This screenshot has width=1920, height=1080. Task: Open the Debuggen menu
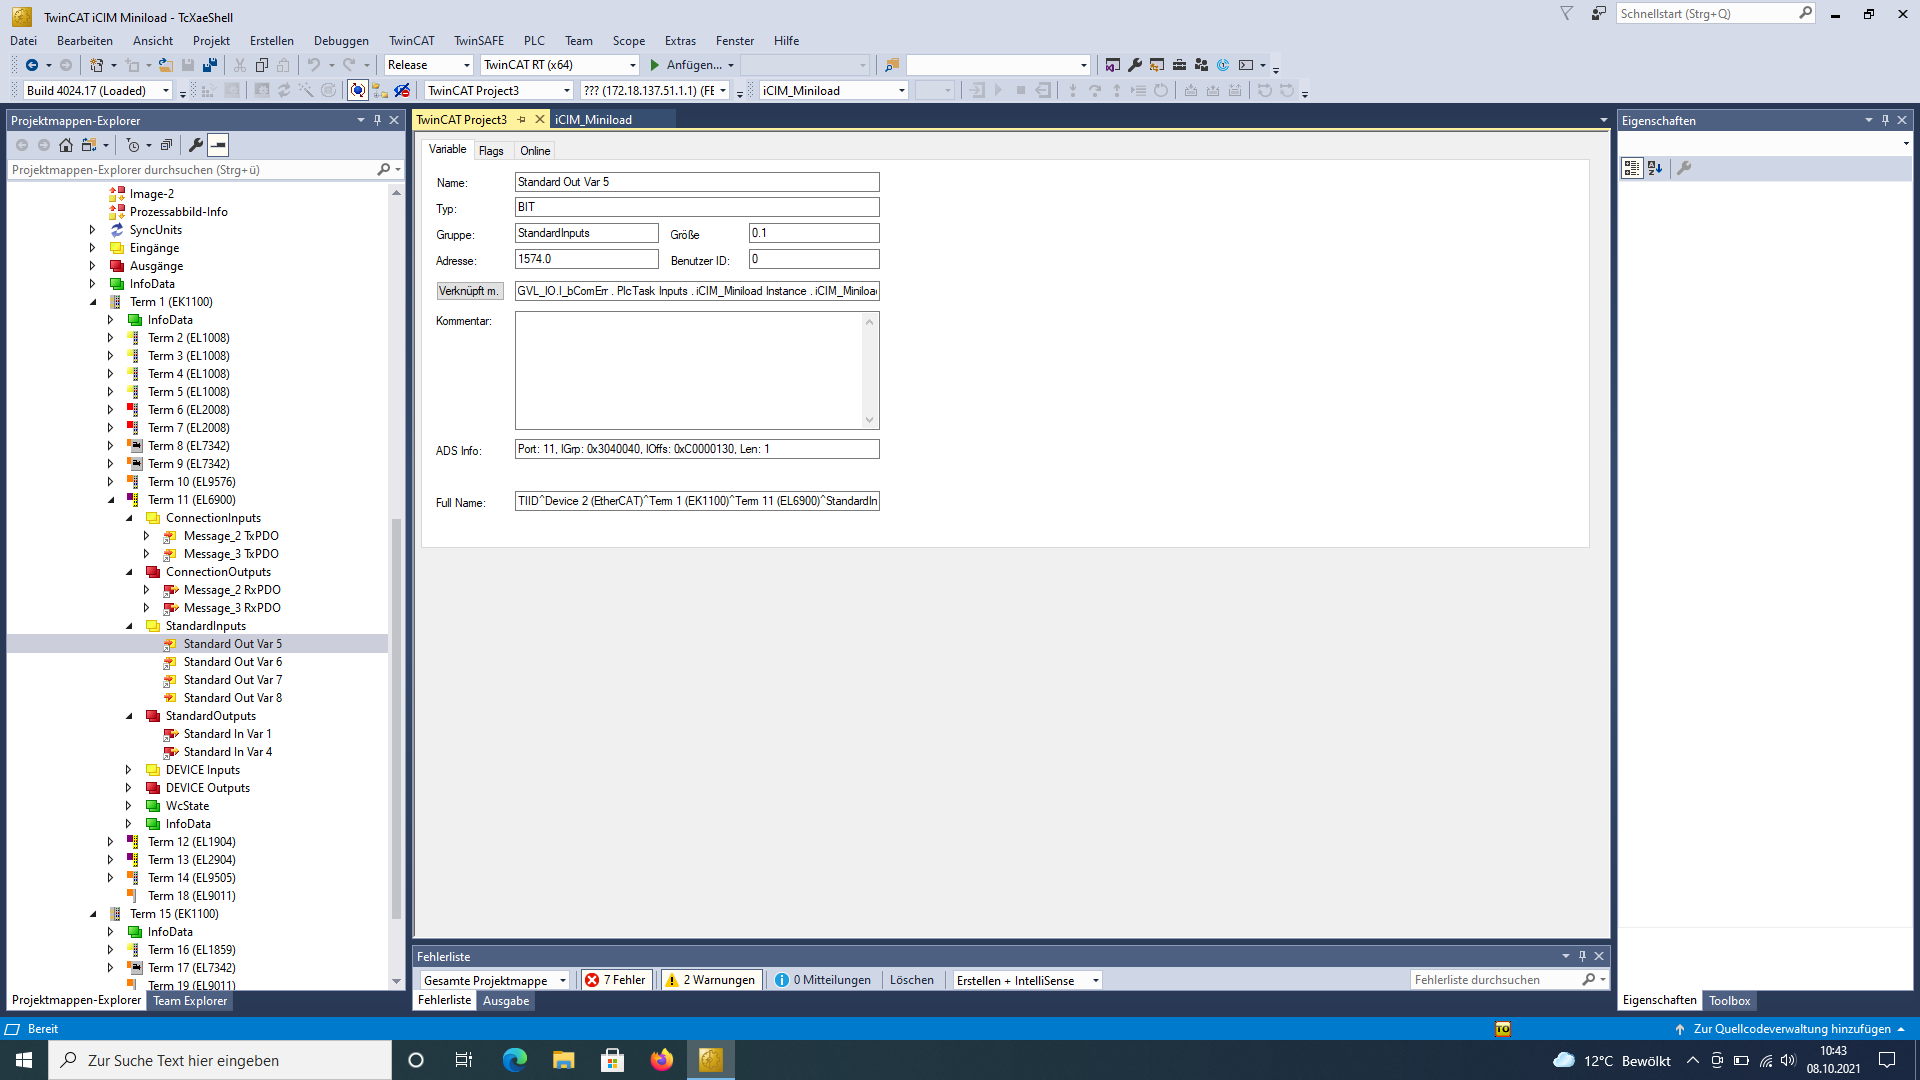pyautogui.click(x=341, y=41)
